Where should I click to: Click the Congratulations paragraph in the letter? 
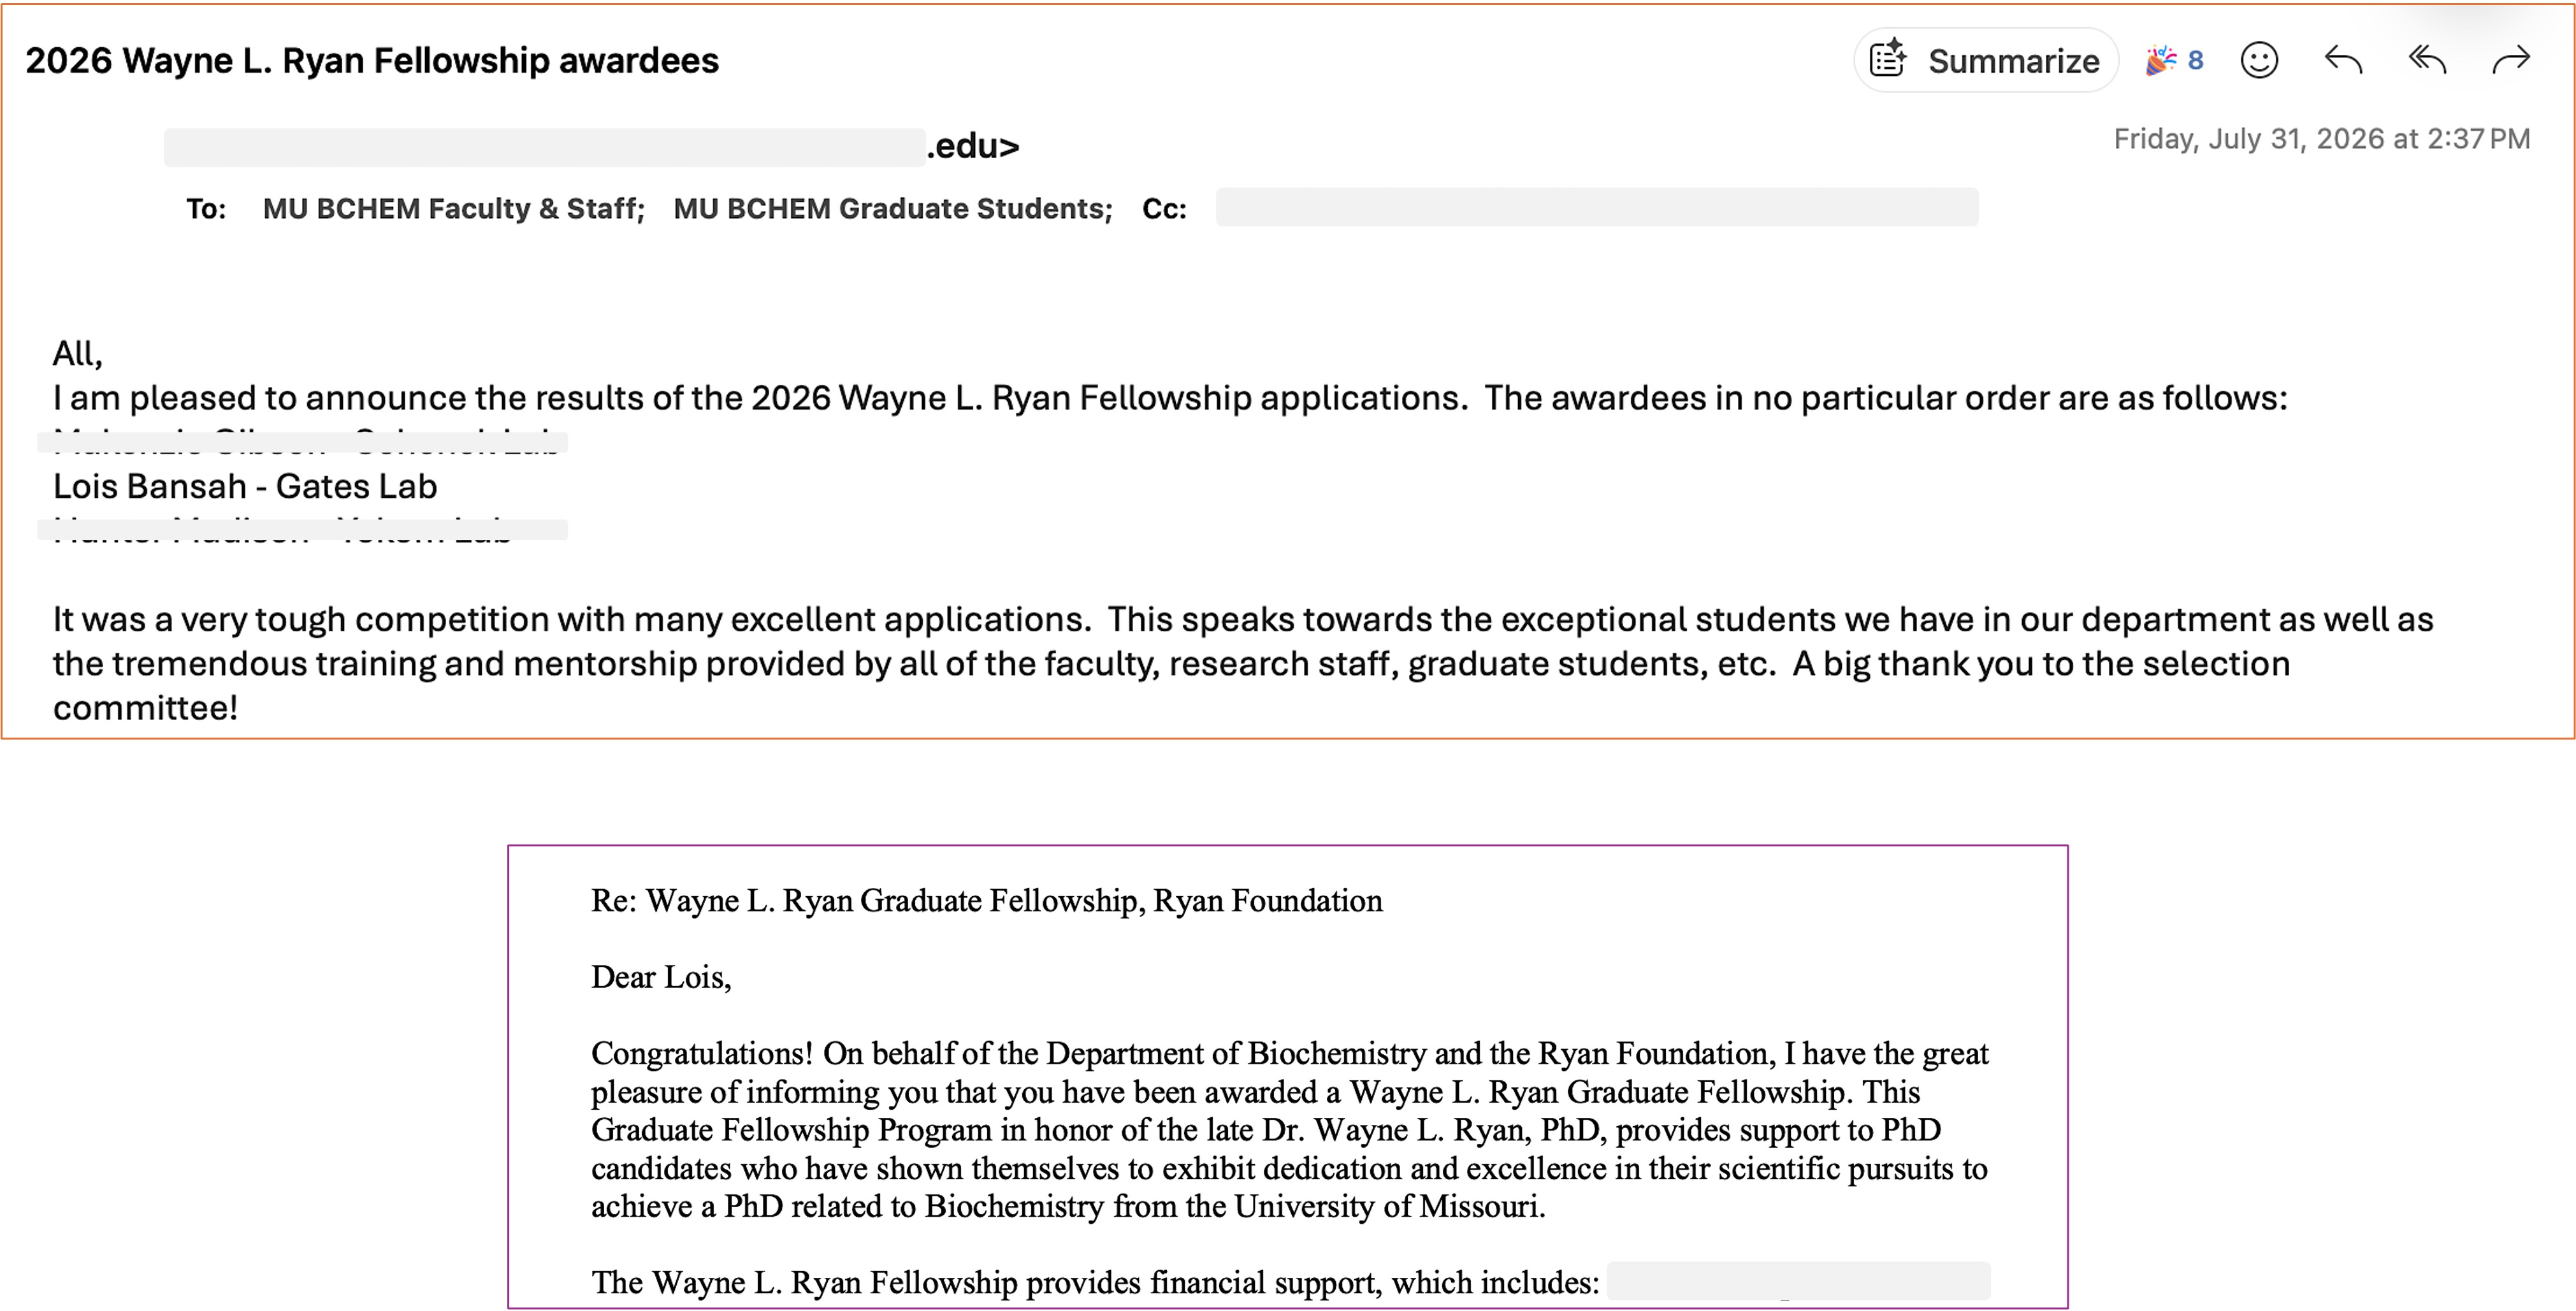click(1290, 1130)
